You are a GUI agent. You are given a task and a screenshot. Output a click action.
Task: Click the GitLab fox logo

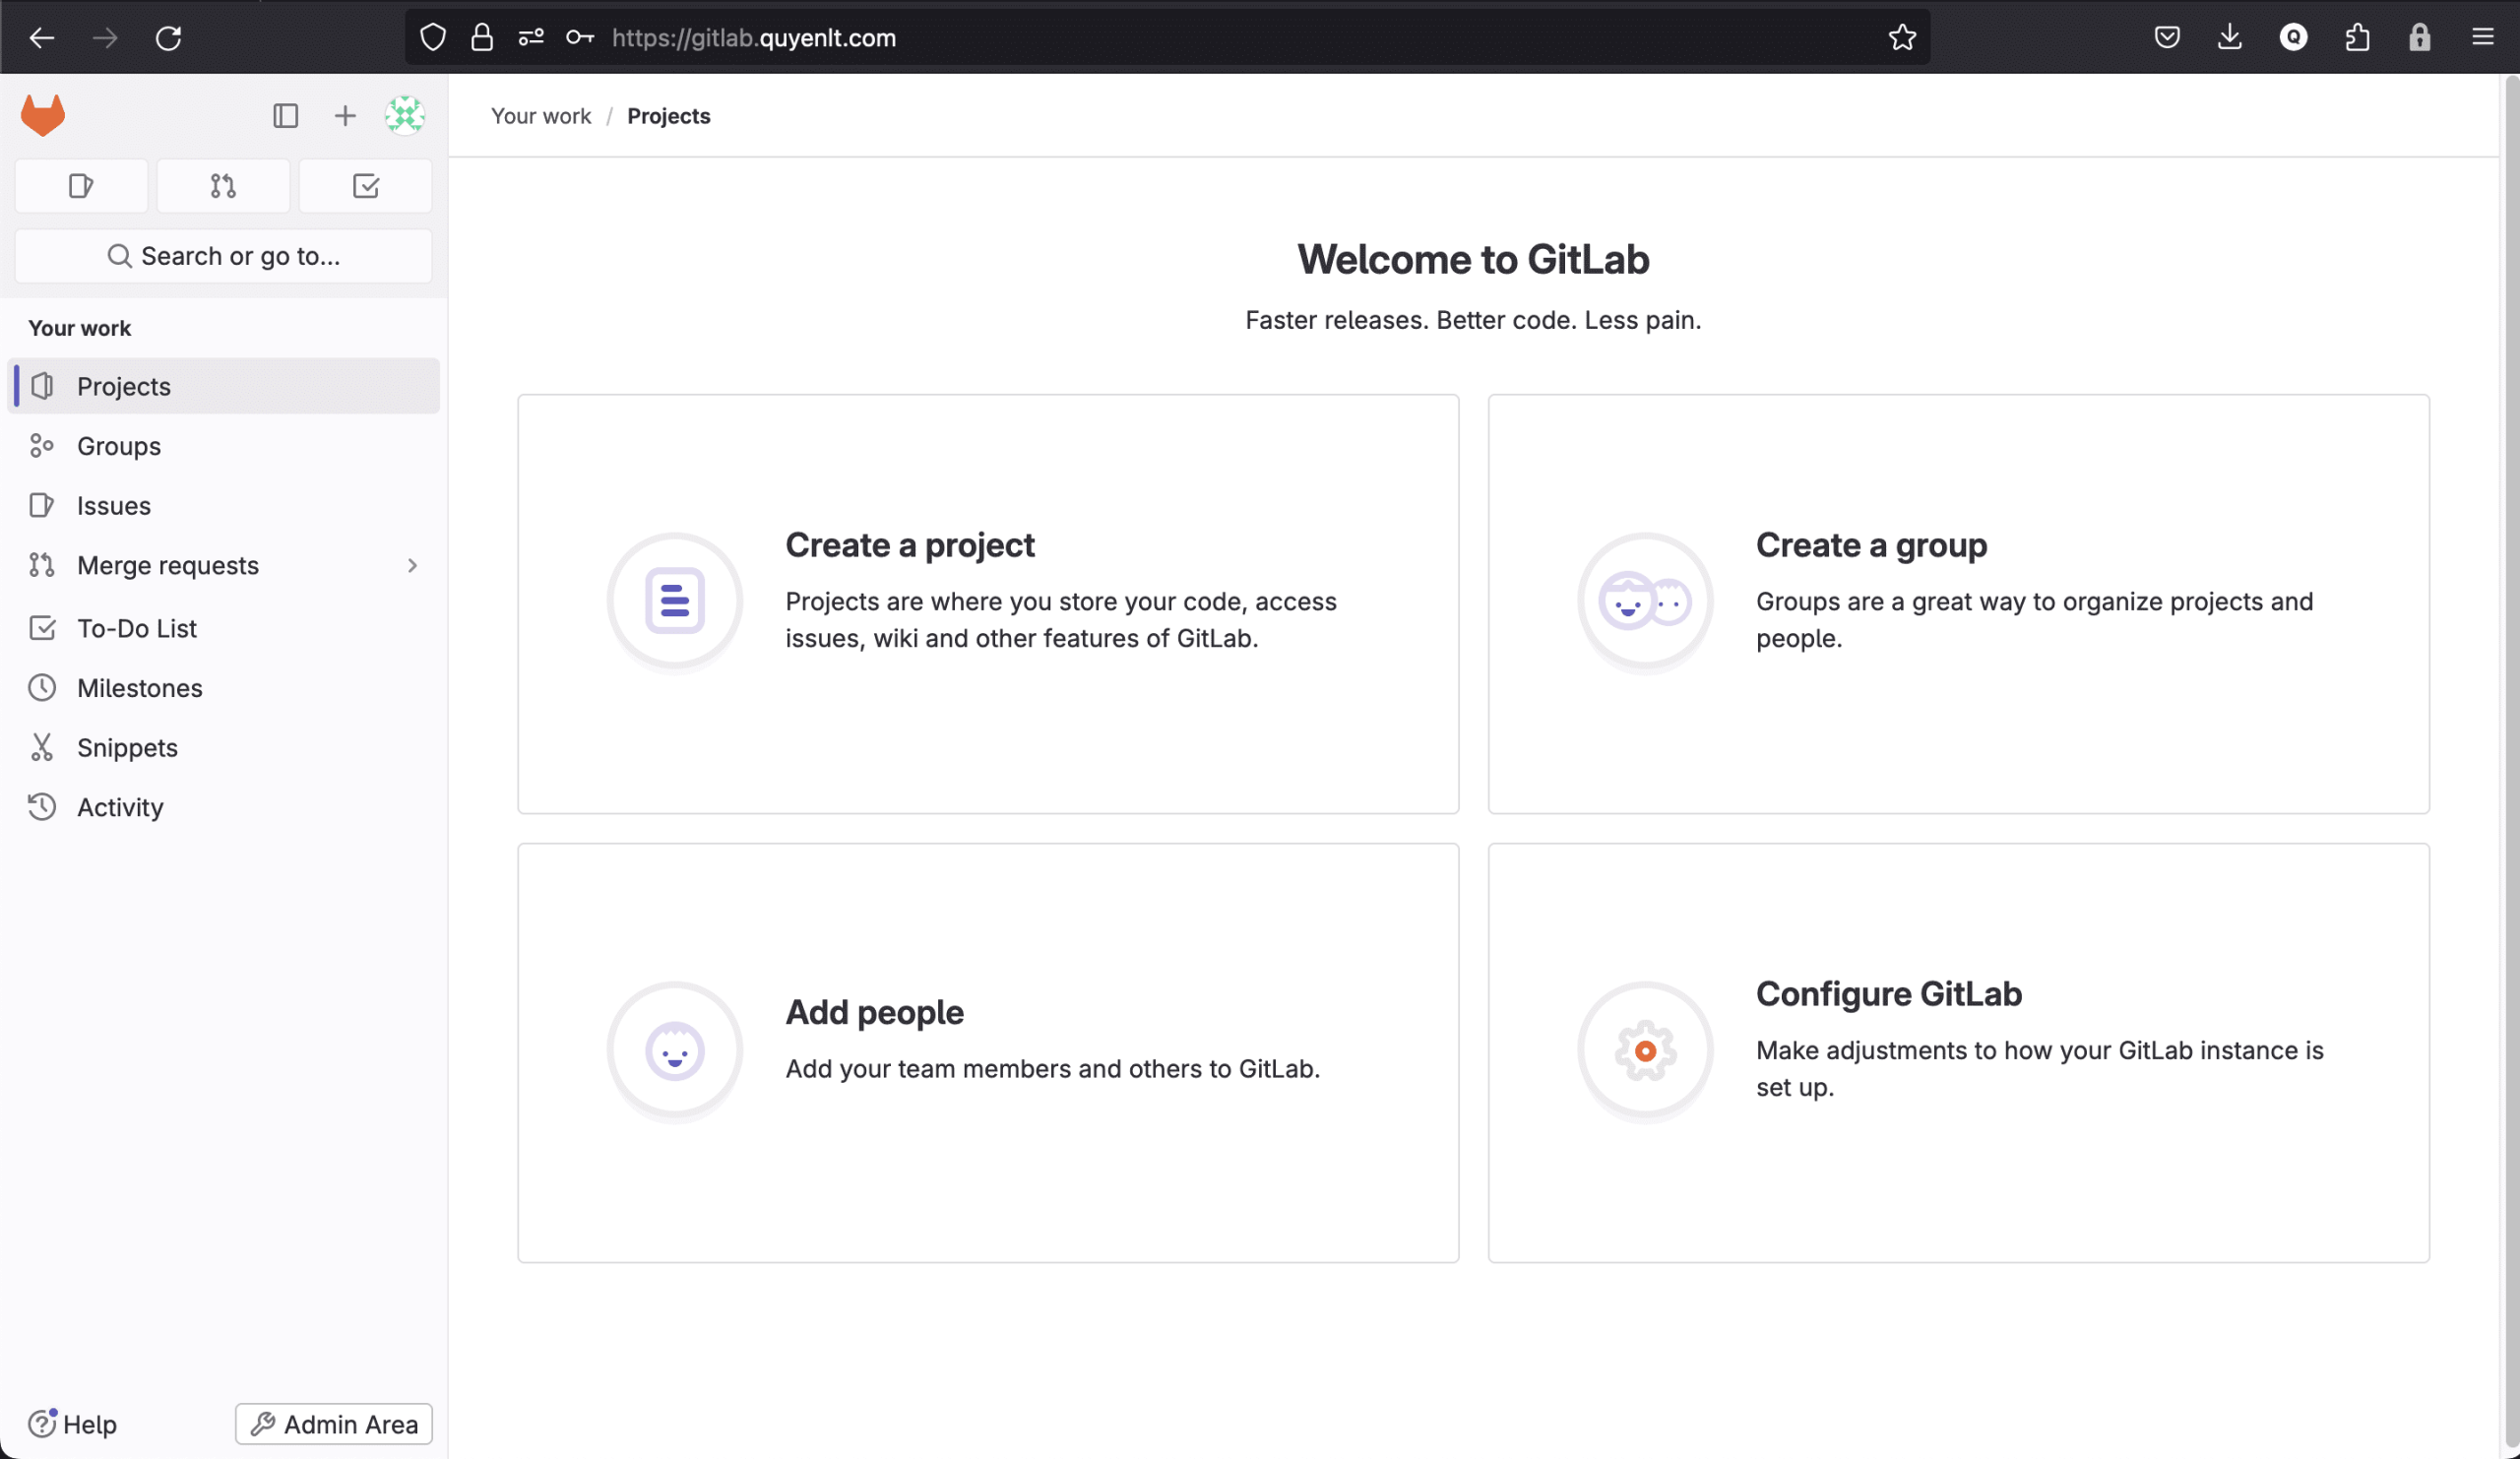(x=44, y=114)
